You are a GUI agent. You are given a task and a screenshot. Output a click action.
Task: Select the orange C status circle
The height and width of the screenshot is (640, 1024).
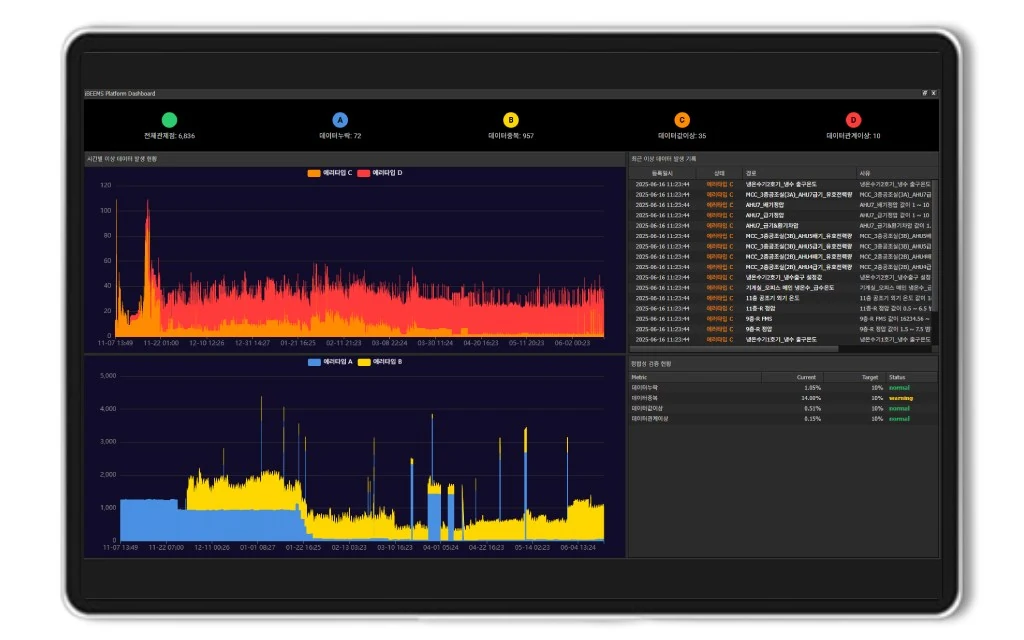coord(682,120)
